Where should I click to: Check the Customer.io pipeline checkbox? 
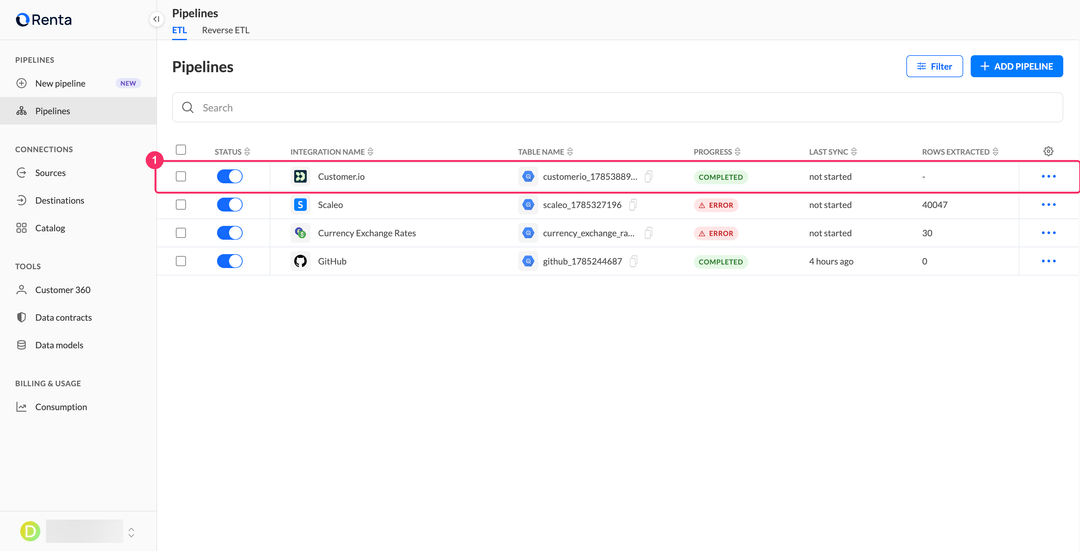(x=180, y=177)
